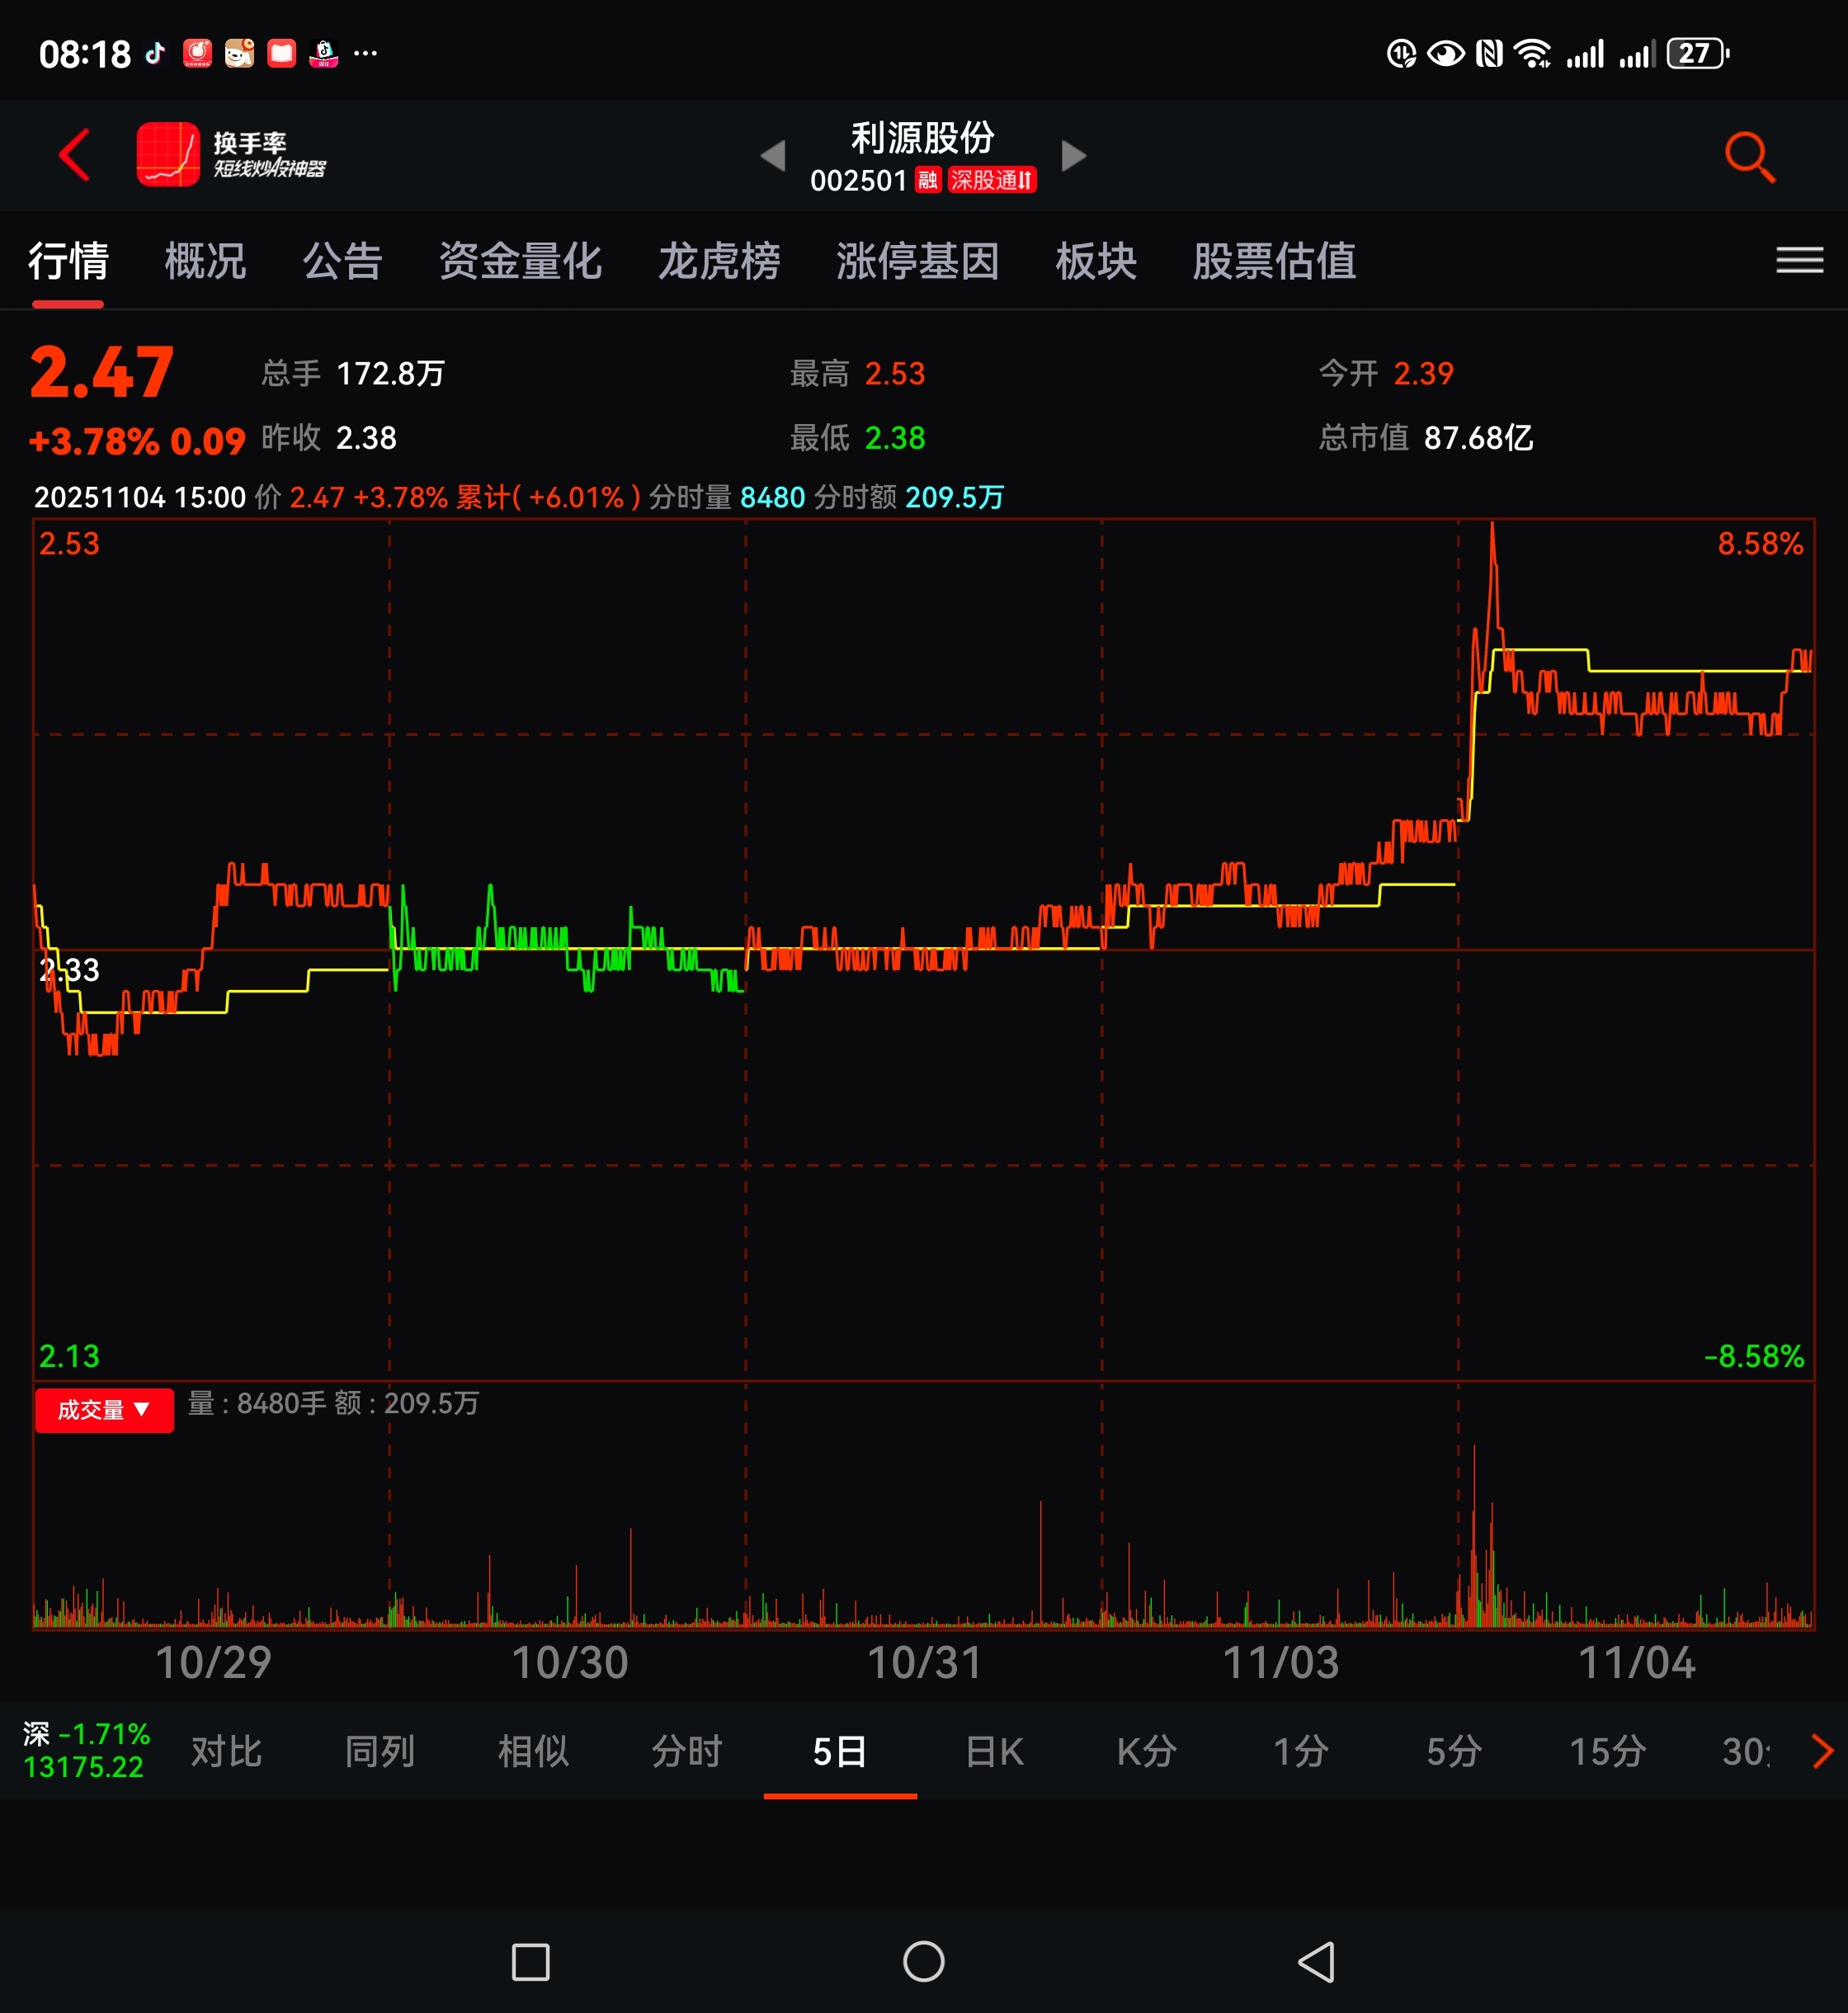Select the 日K chart period
Viewport: 1848px width, 2013px height.
pos(994,1752)
